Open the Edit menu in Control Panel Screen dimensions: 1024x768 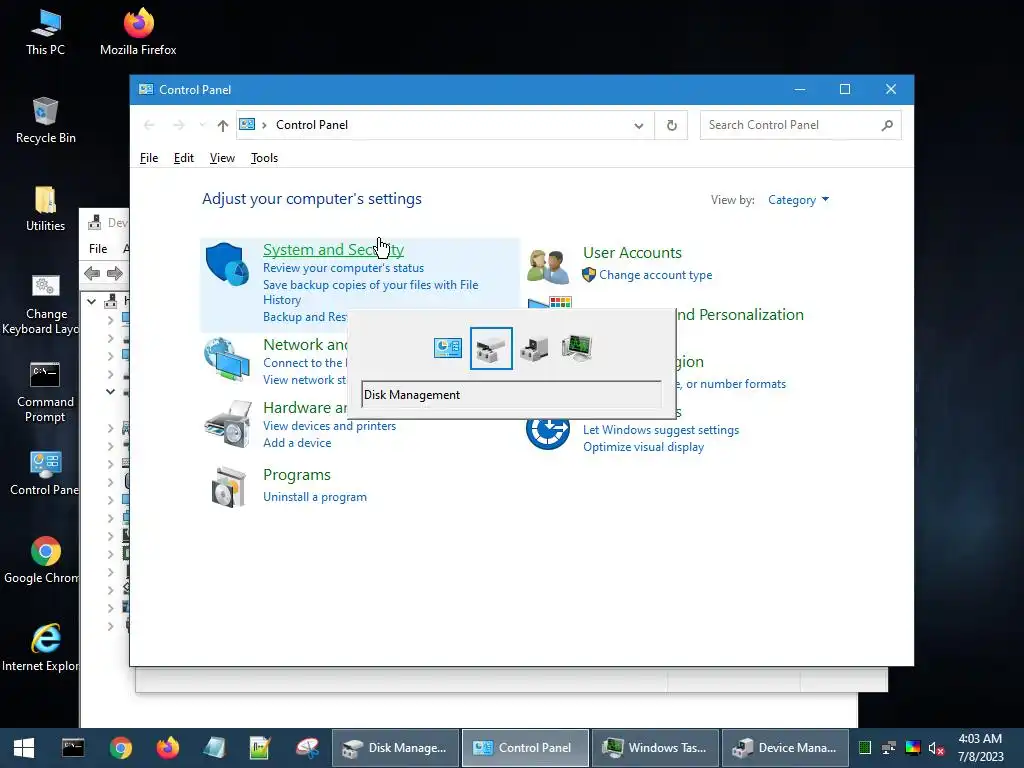(184, 158)
